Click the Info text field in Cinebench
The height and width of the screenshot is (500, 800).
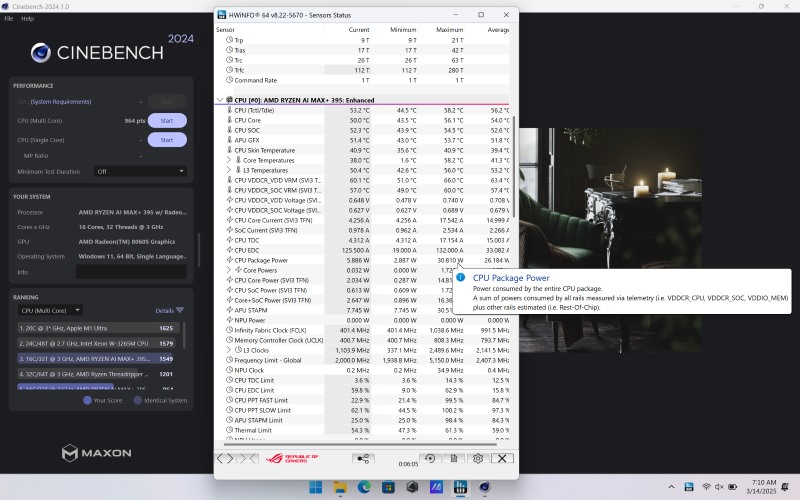[131, 272]
